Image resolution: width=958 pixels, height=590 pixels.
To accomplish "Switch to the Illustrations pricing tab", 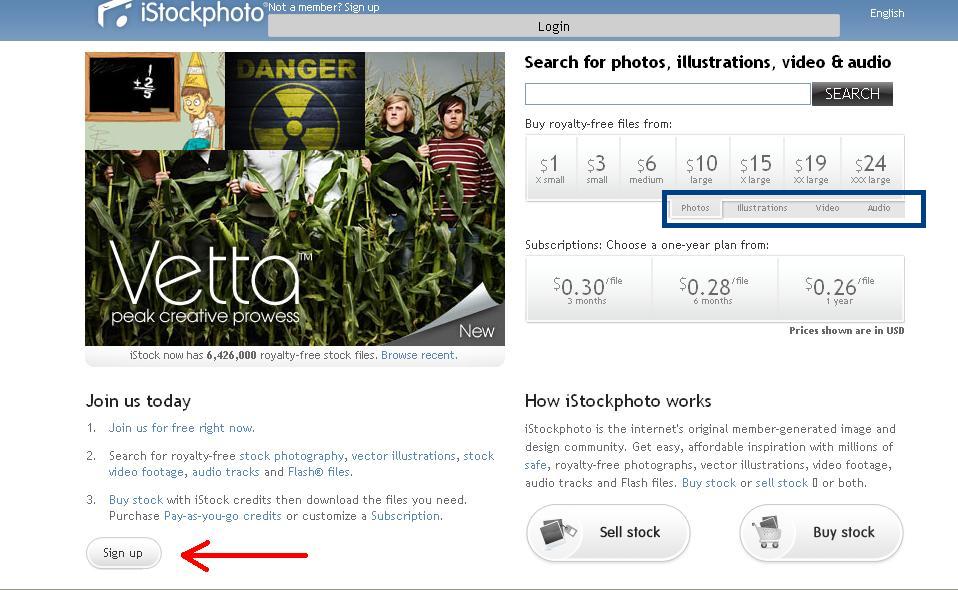I will tap(762, 208).
